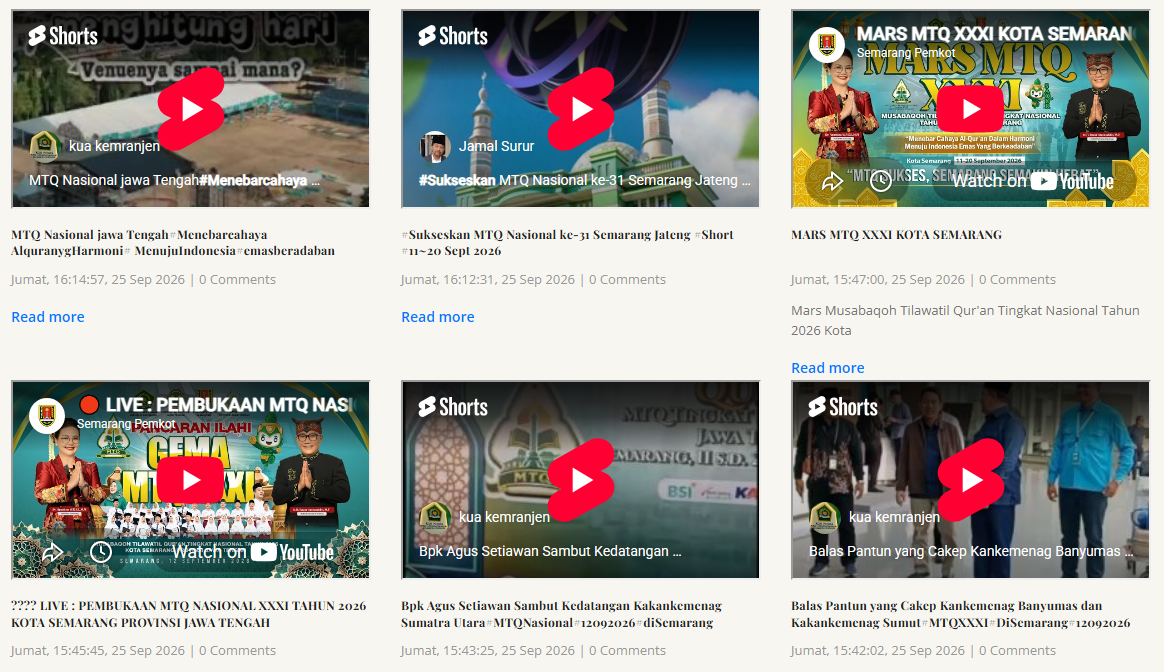Open kua kemranjen avatar on Balas Pantun short
This screenshot has height=672, width=1164.
(824, 517)
